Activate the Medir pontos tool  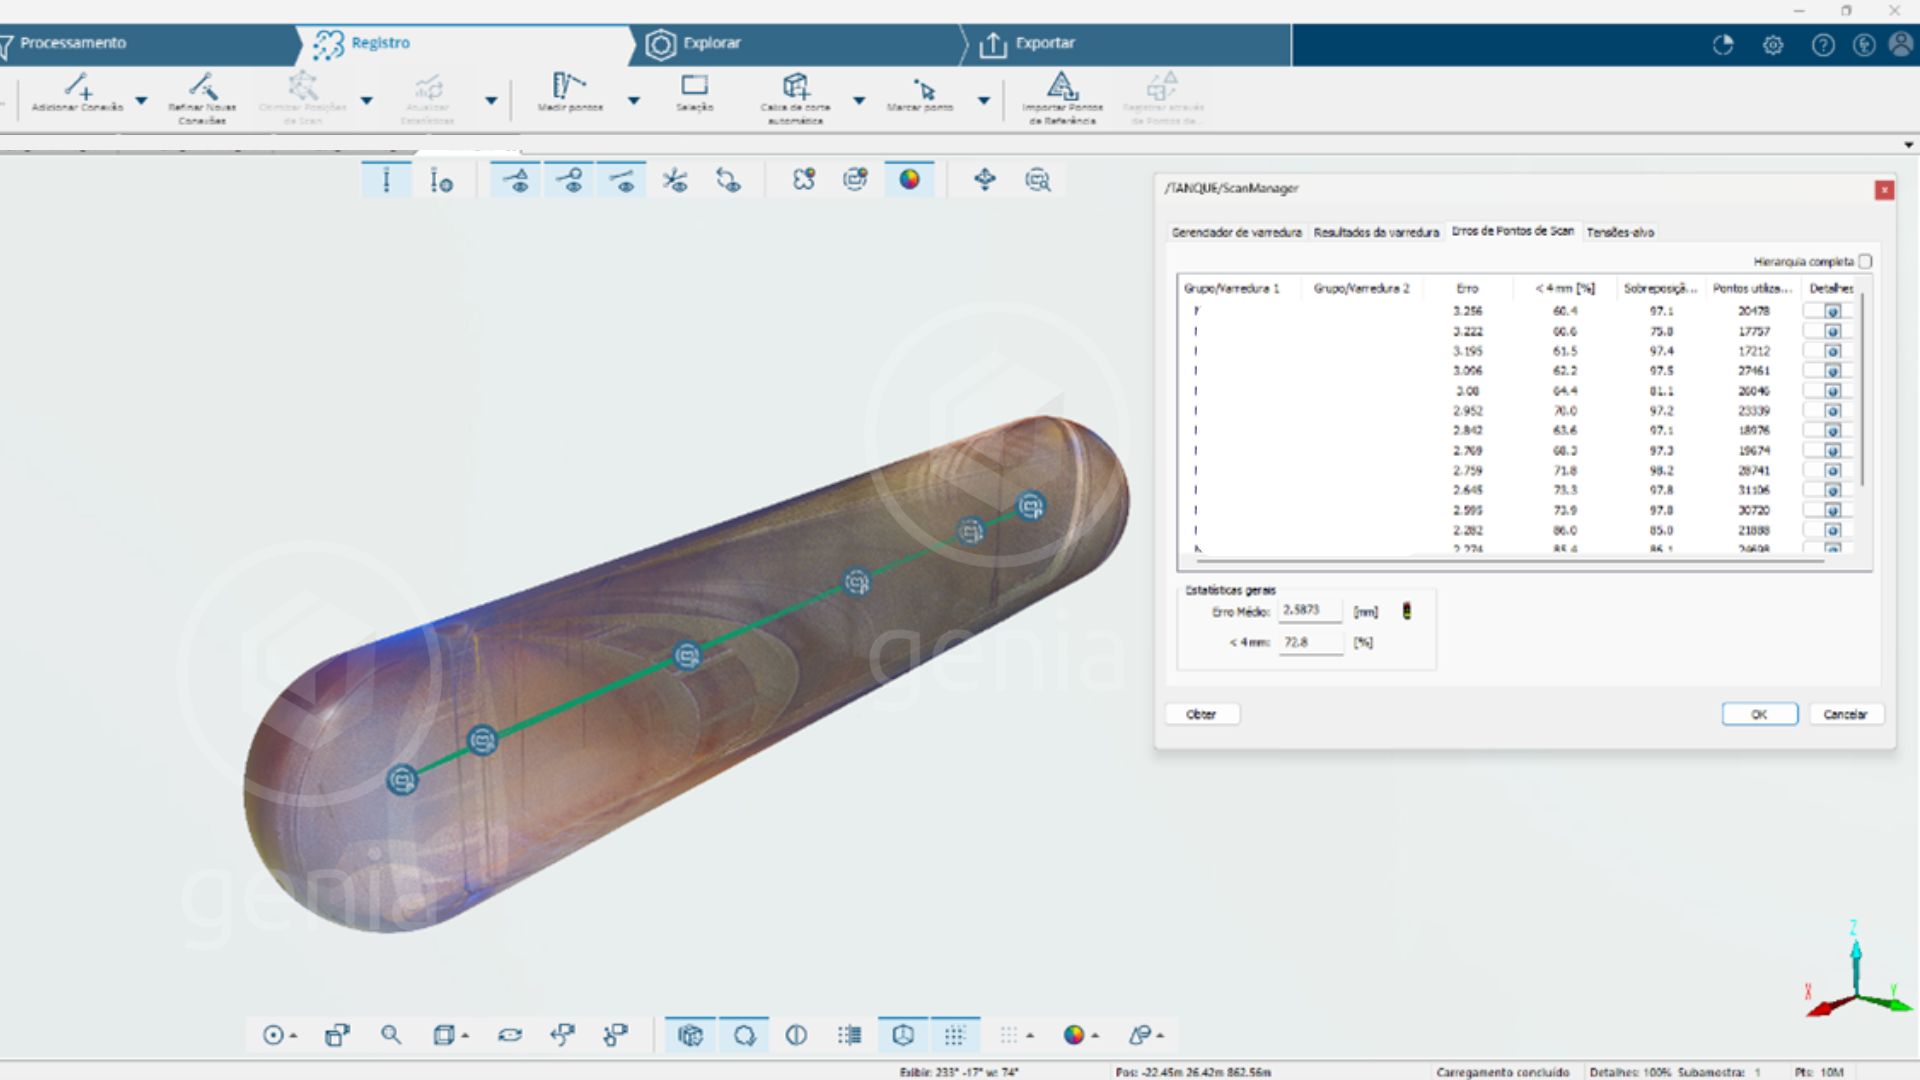pos(569,86)
